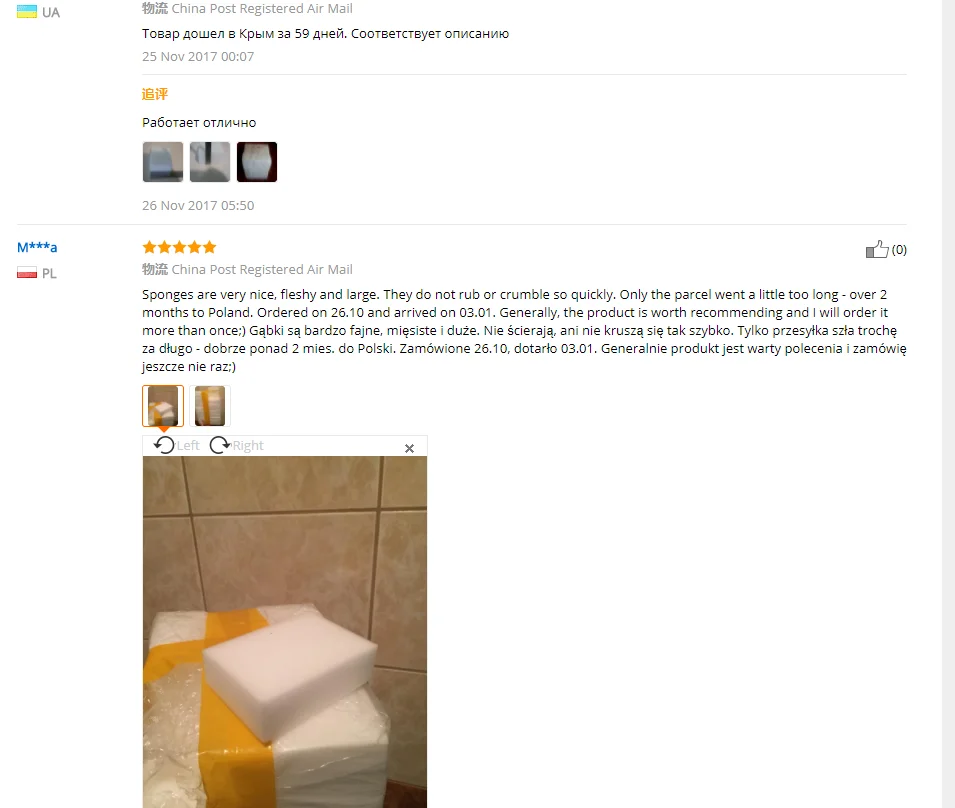Click the thumbs-up helpful icon on M***a's review
This screenshot has width=955, height=808.
point(877,250)
